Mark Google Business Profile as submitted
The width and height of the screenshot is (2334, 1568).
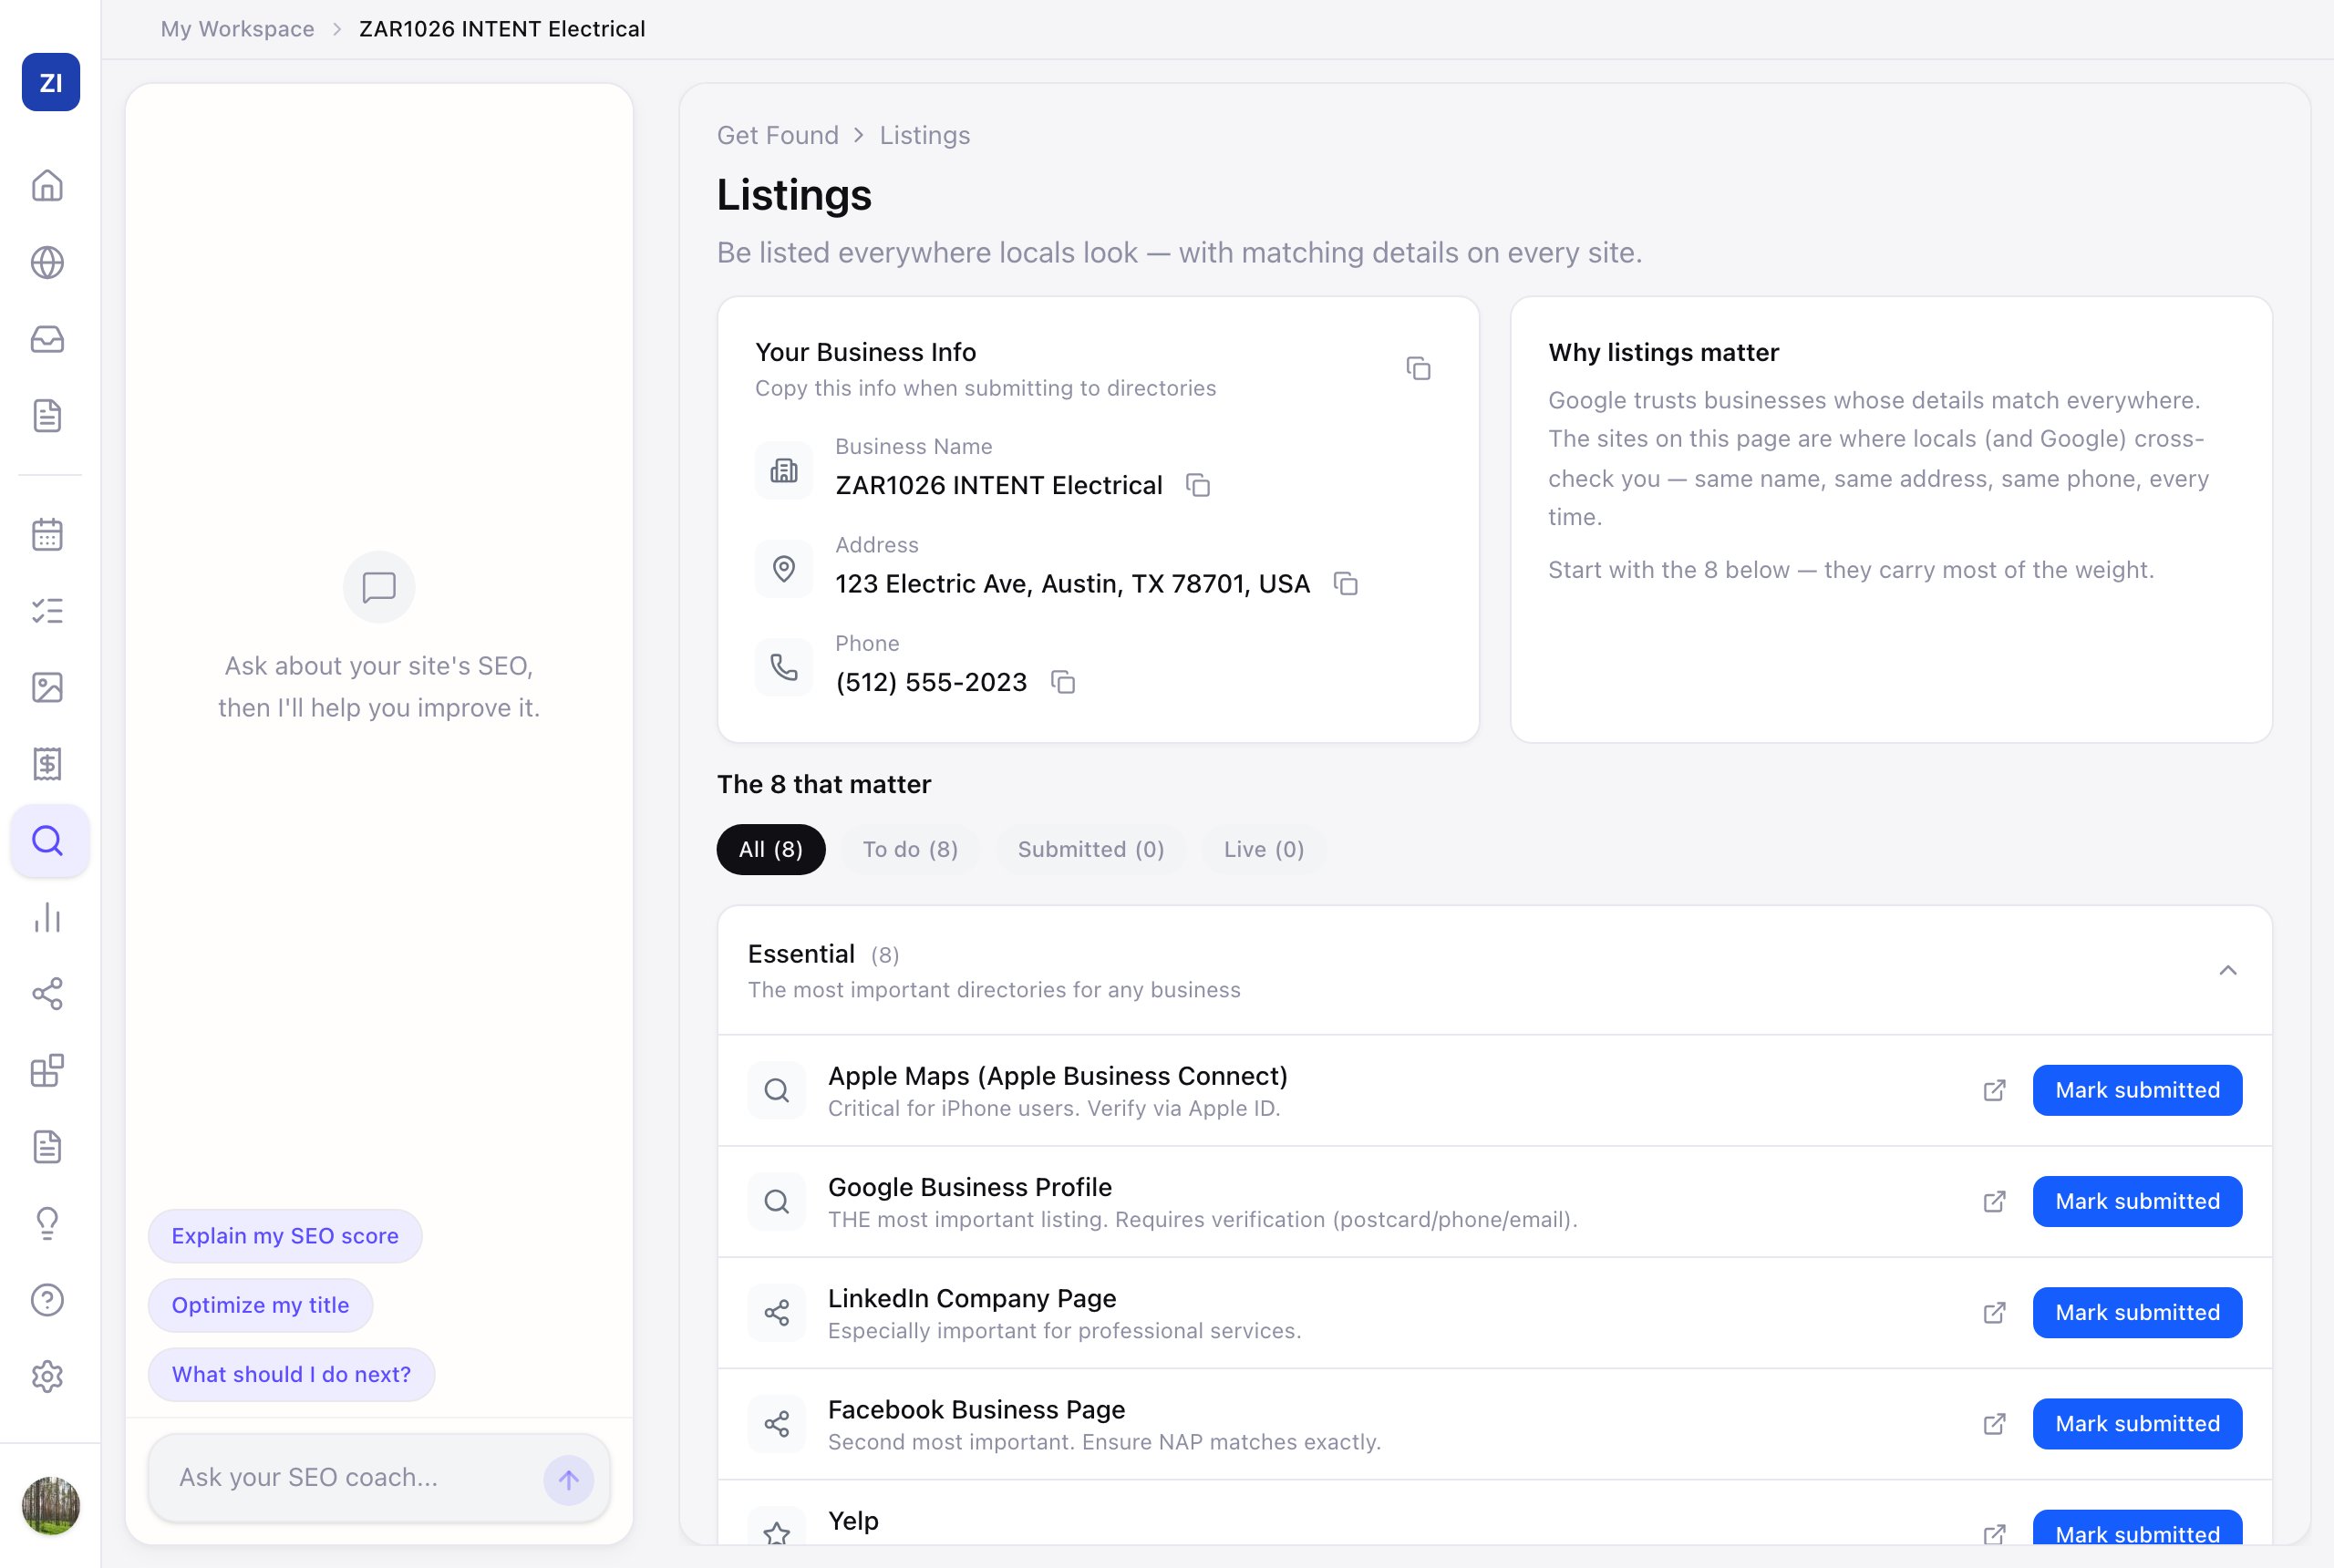point(2137,1201)
